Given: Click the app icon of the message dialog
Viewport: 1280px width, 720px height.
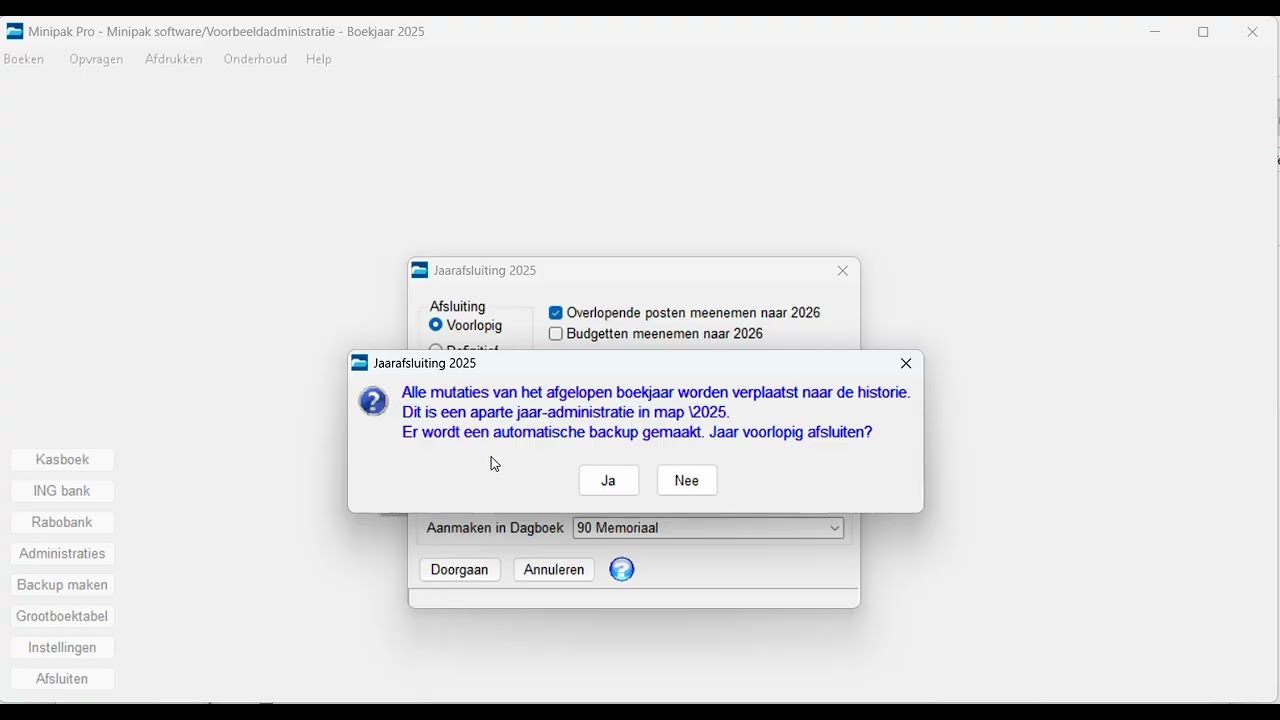Looking at the screenshot, I should click(360, 363).
